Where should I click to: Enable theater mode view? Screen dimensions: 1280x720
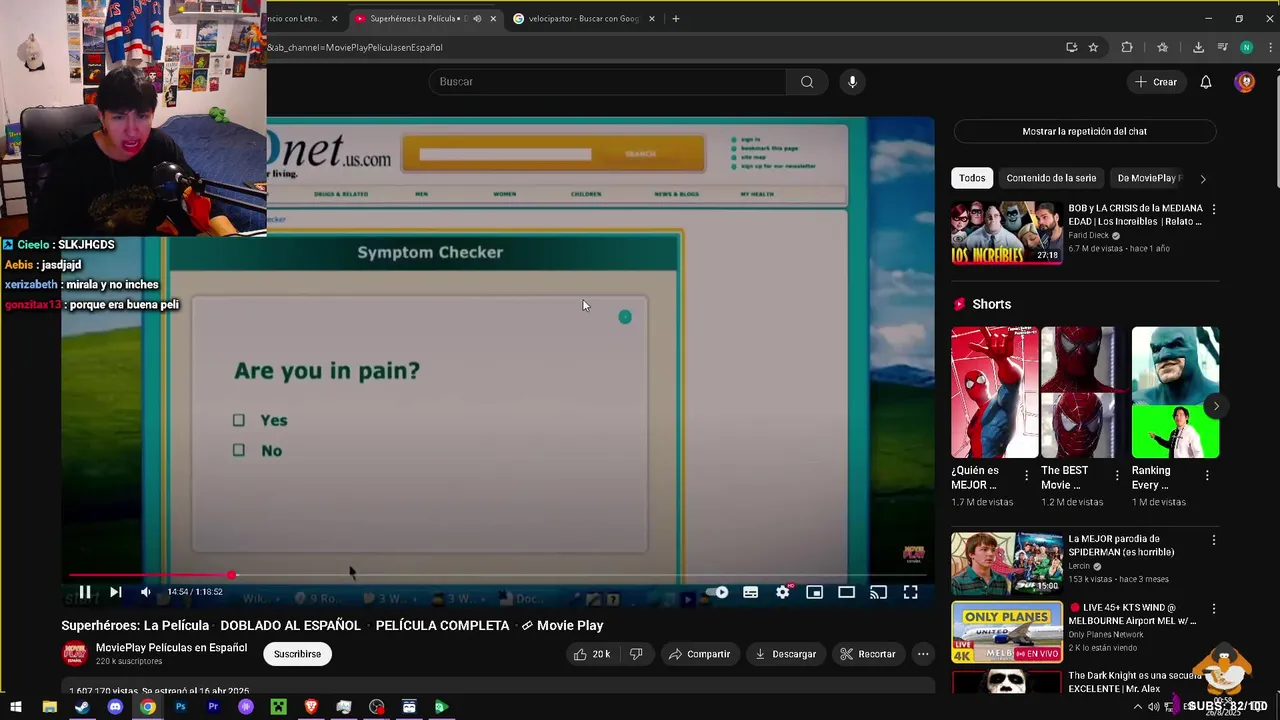point(847,592)
